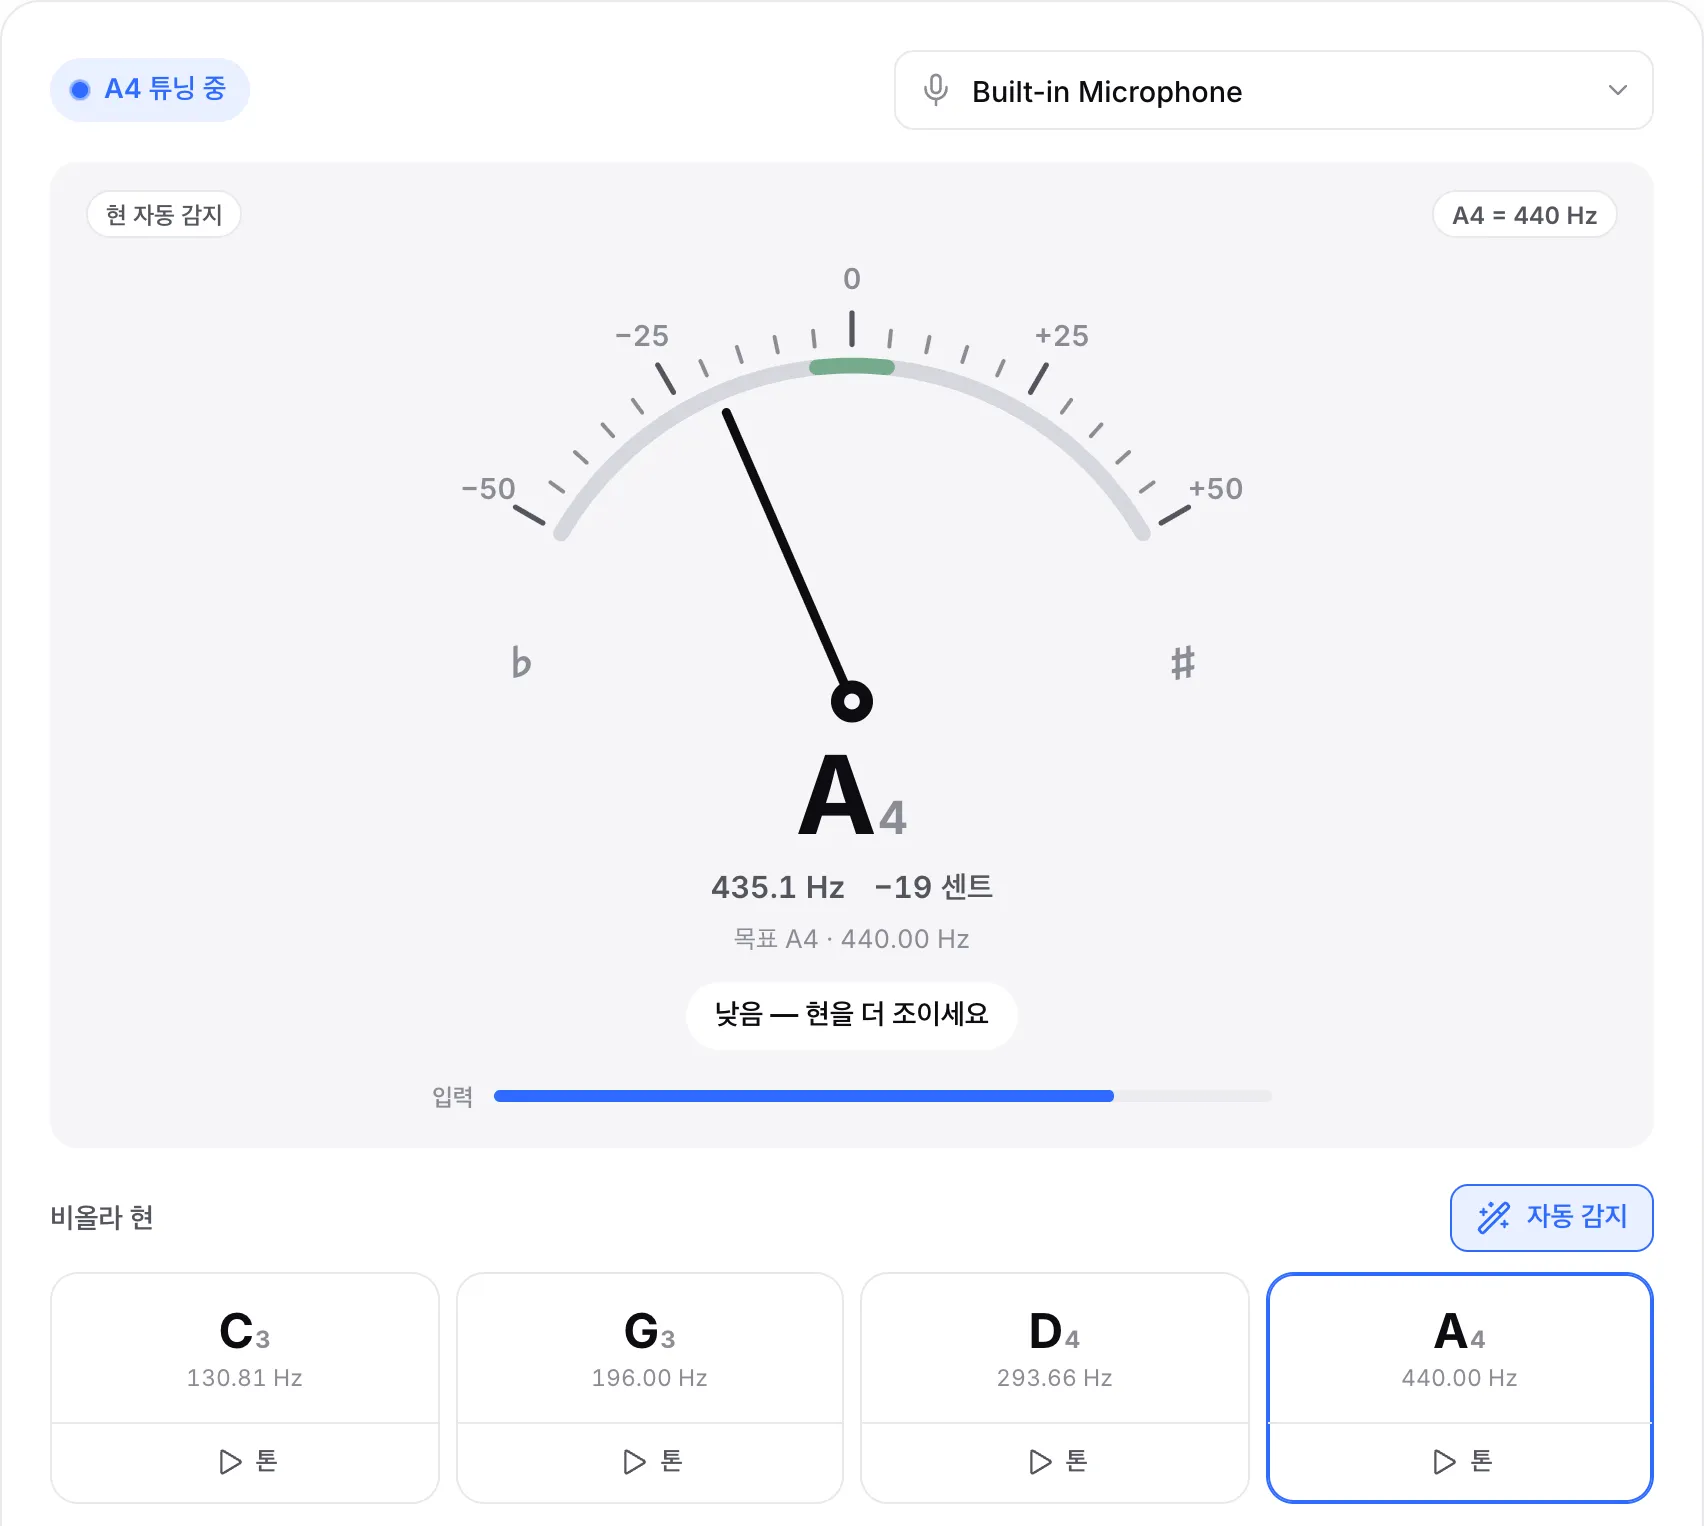Click the 130.81 Hz frequency text
Image resolution: width=1704 pixels, height=1526 pixels.
245,1378
